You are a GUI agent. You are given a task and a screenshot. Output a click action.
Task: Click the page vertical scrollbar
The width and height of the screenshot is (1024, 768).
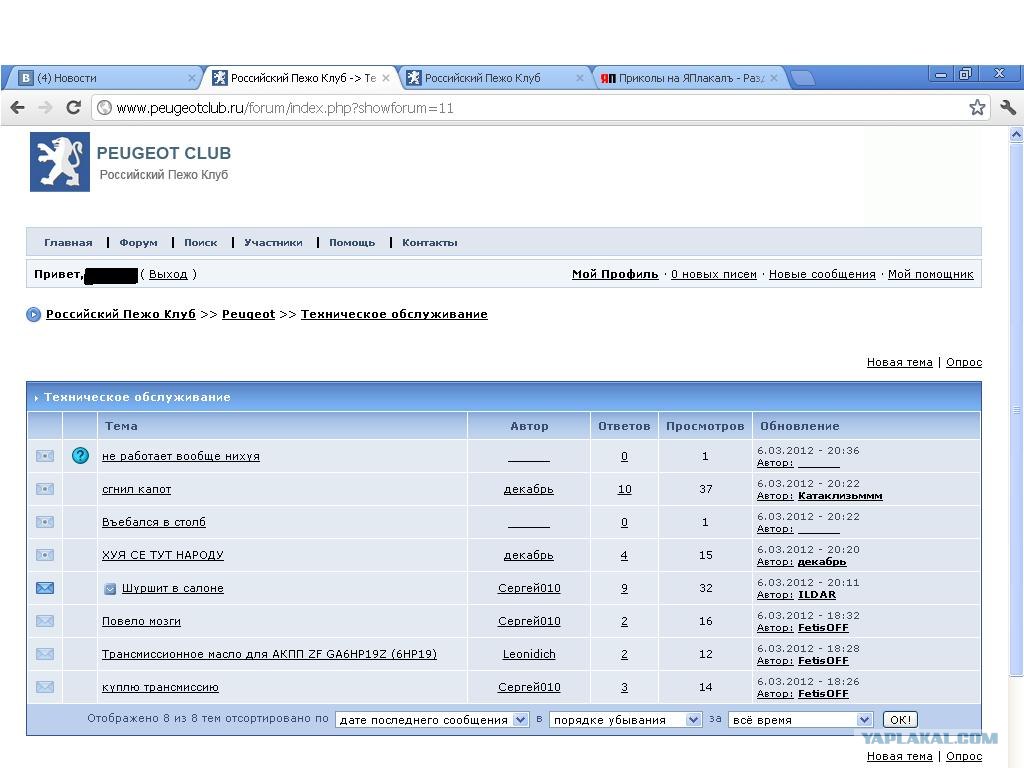coord(1016,408)
